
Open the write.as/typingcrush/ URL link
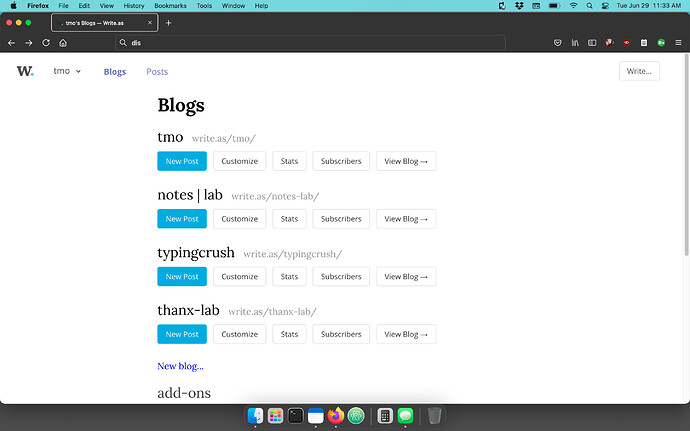pos(293,254)
